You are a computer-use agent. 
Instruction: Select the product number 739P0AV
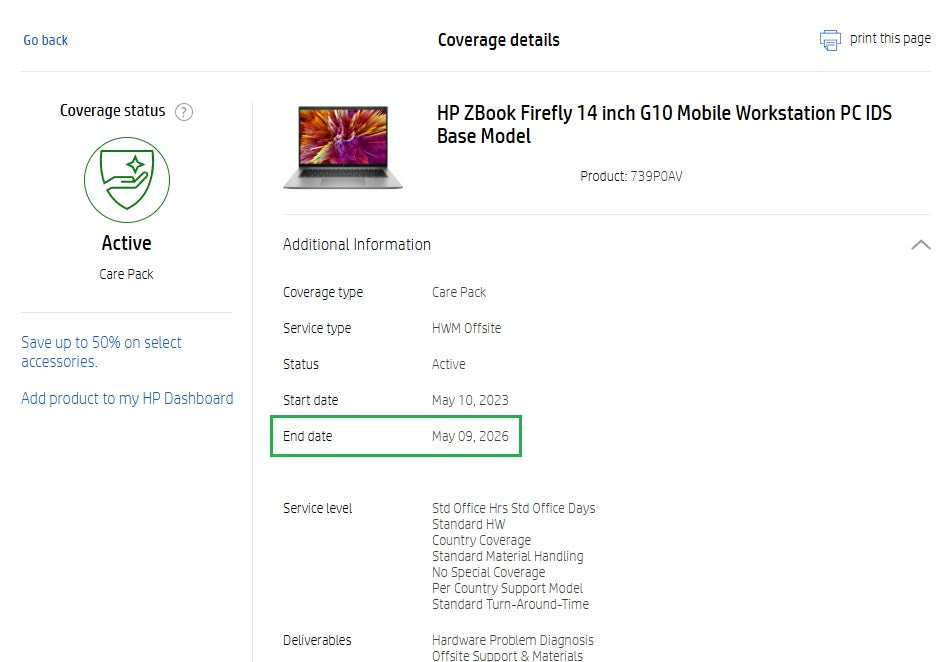coord(656,177)
